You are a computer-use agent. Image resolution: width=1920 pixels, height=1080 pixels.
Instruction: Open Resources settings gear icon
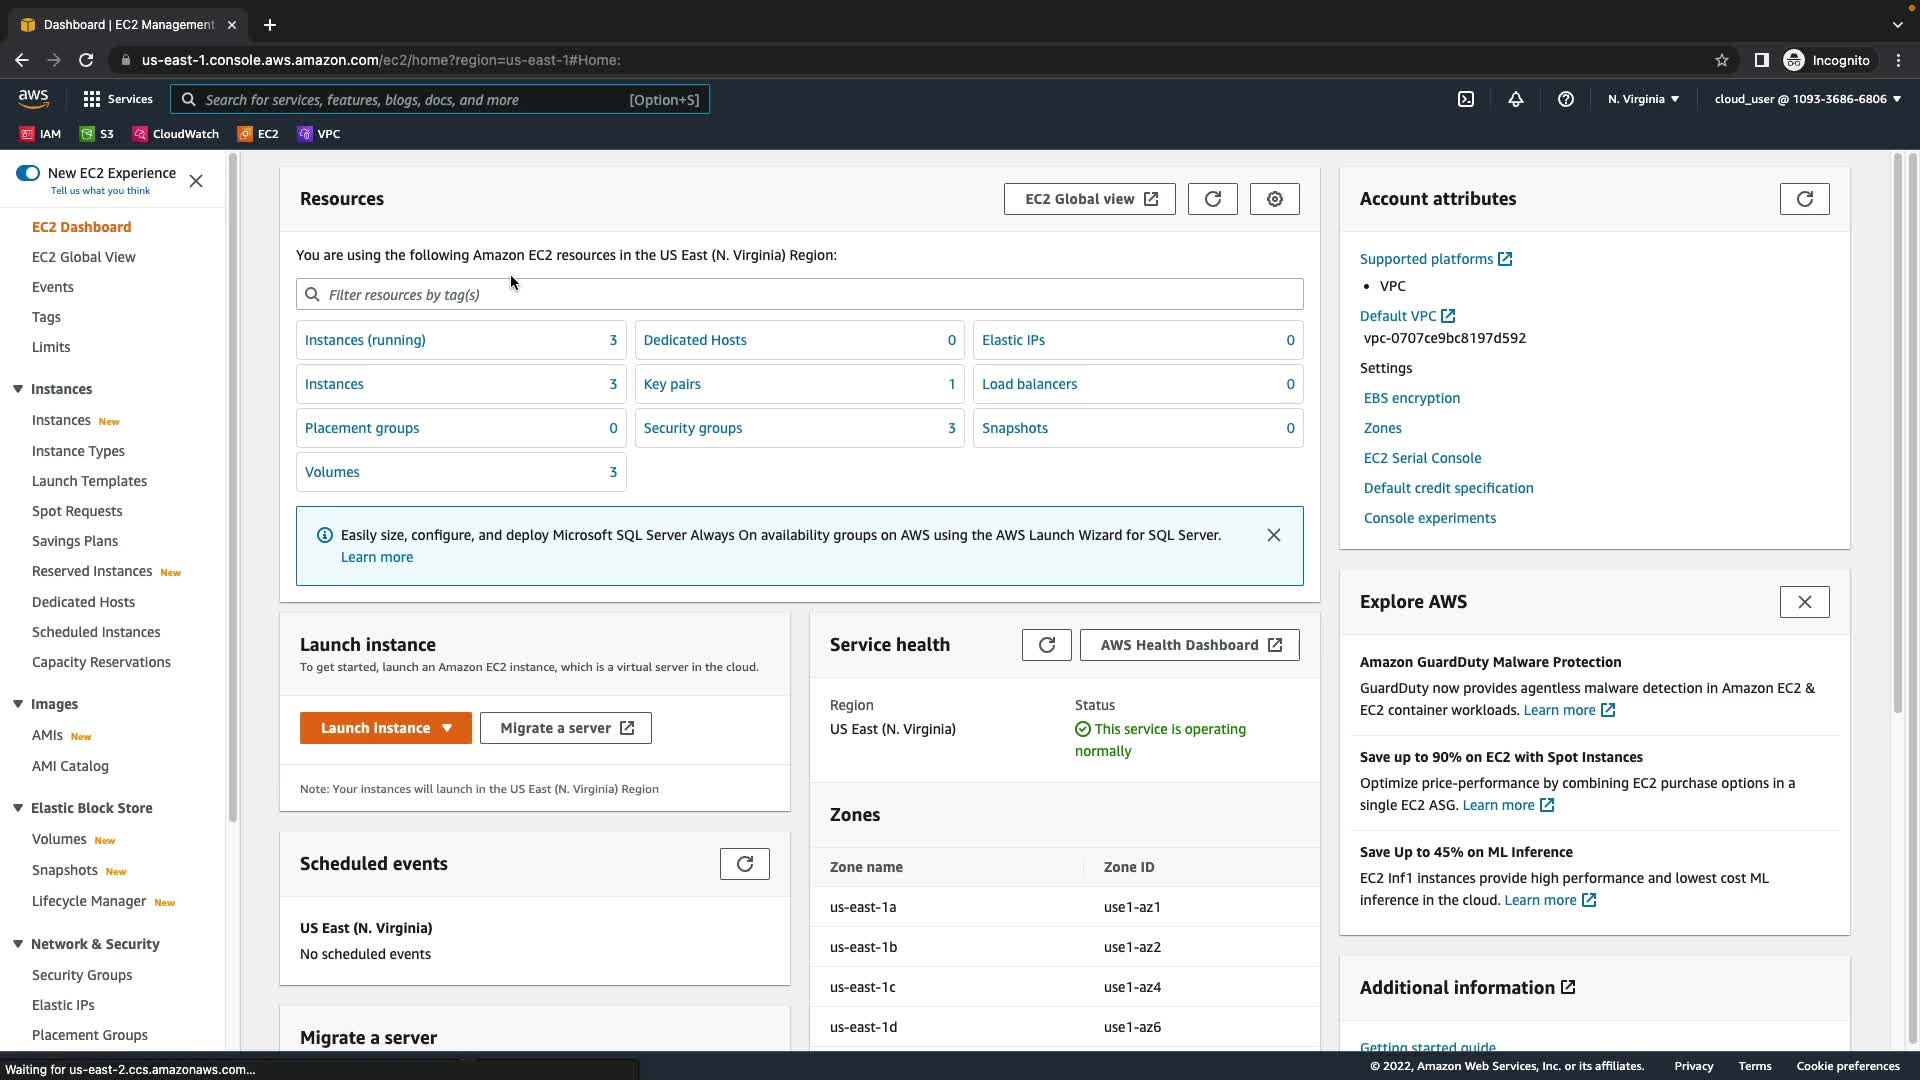tap(1274, 199)
